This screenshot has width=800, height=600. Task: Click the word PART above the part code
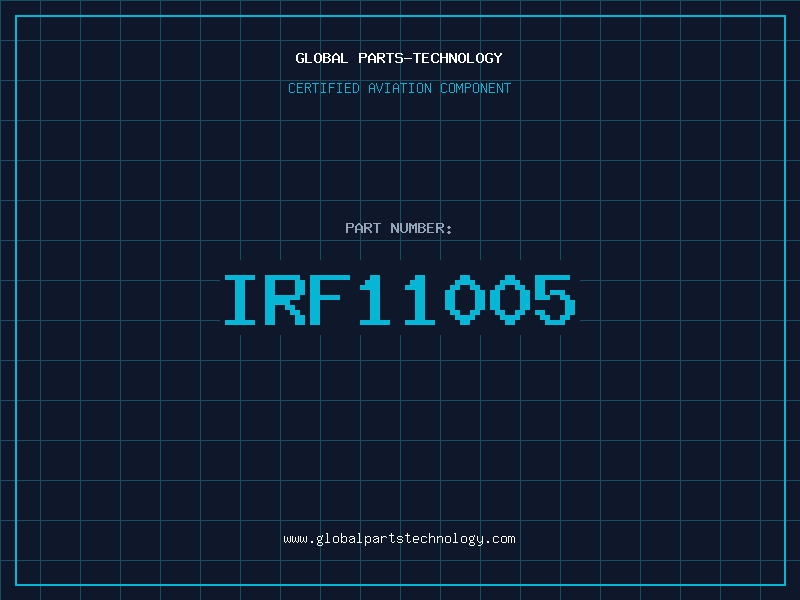tap(362, 228)
